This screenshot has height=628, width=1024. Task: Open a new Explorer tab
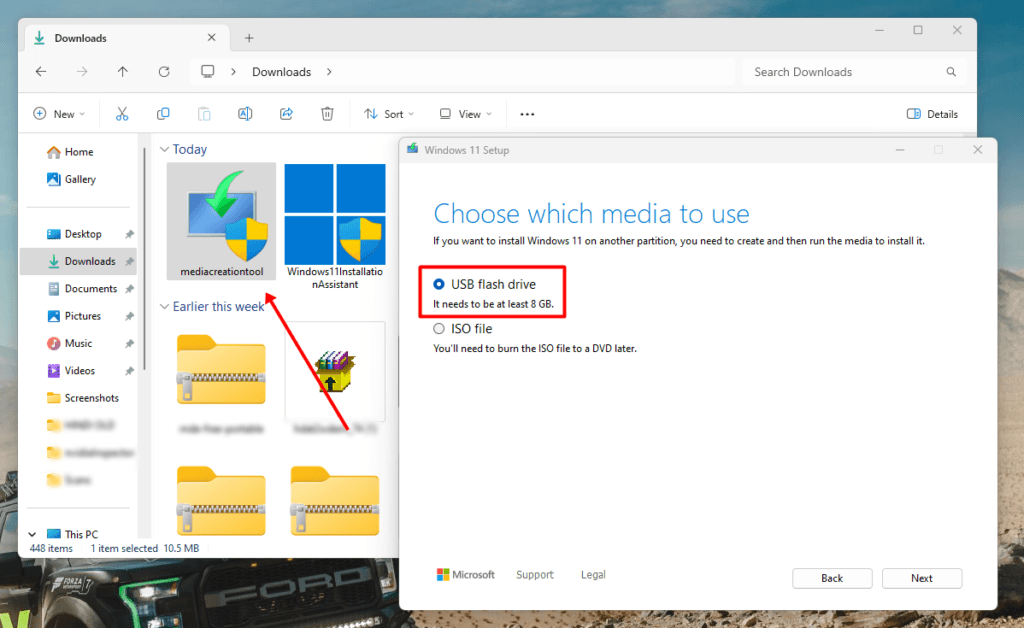tap(249, 38)
